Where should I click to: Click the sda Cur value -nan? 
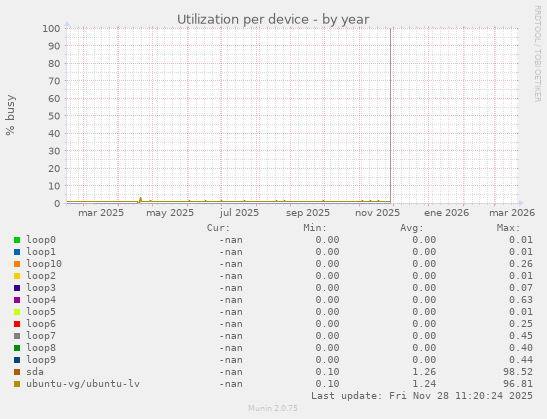tap(231, 372)
